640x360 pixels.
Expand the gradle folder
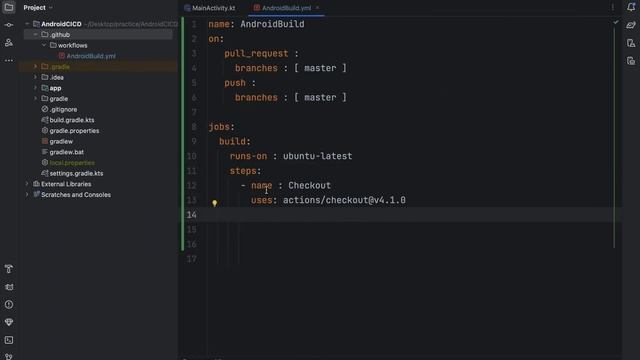tap(36, 98)
